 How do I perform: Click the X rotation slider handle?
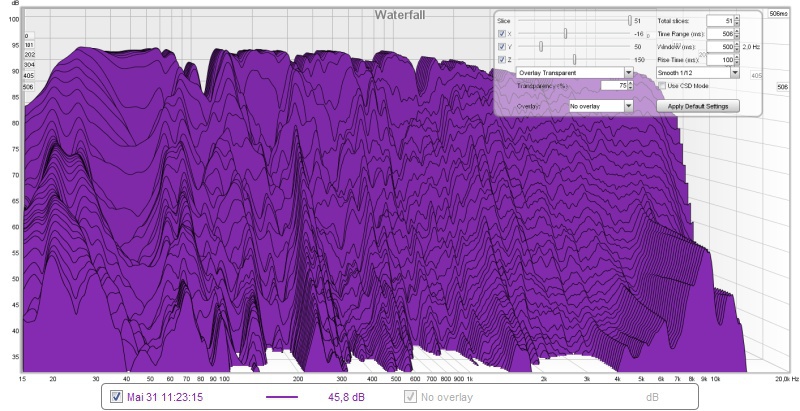pyautogui.click(x=565, y=33)
